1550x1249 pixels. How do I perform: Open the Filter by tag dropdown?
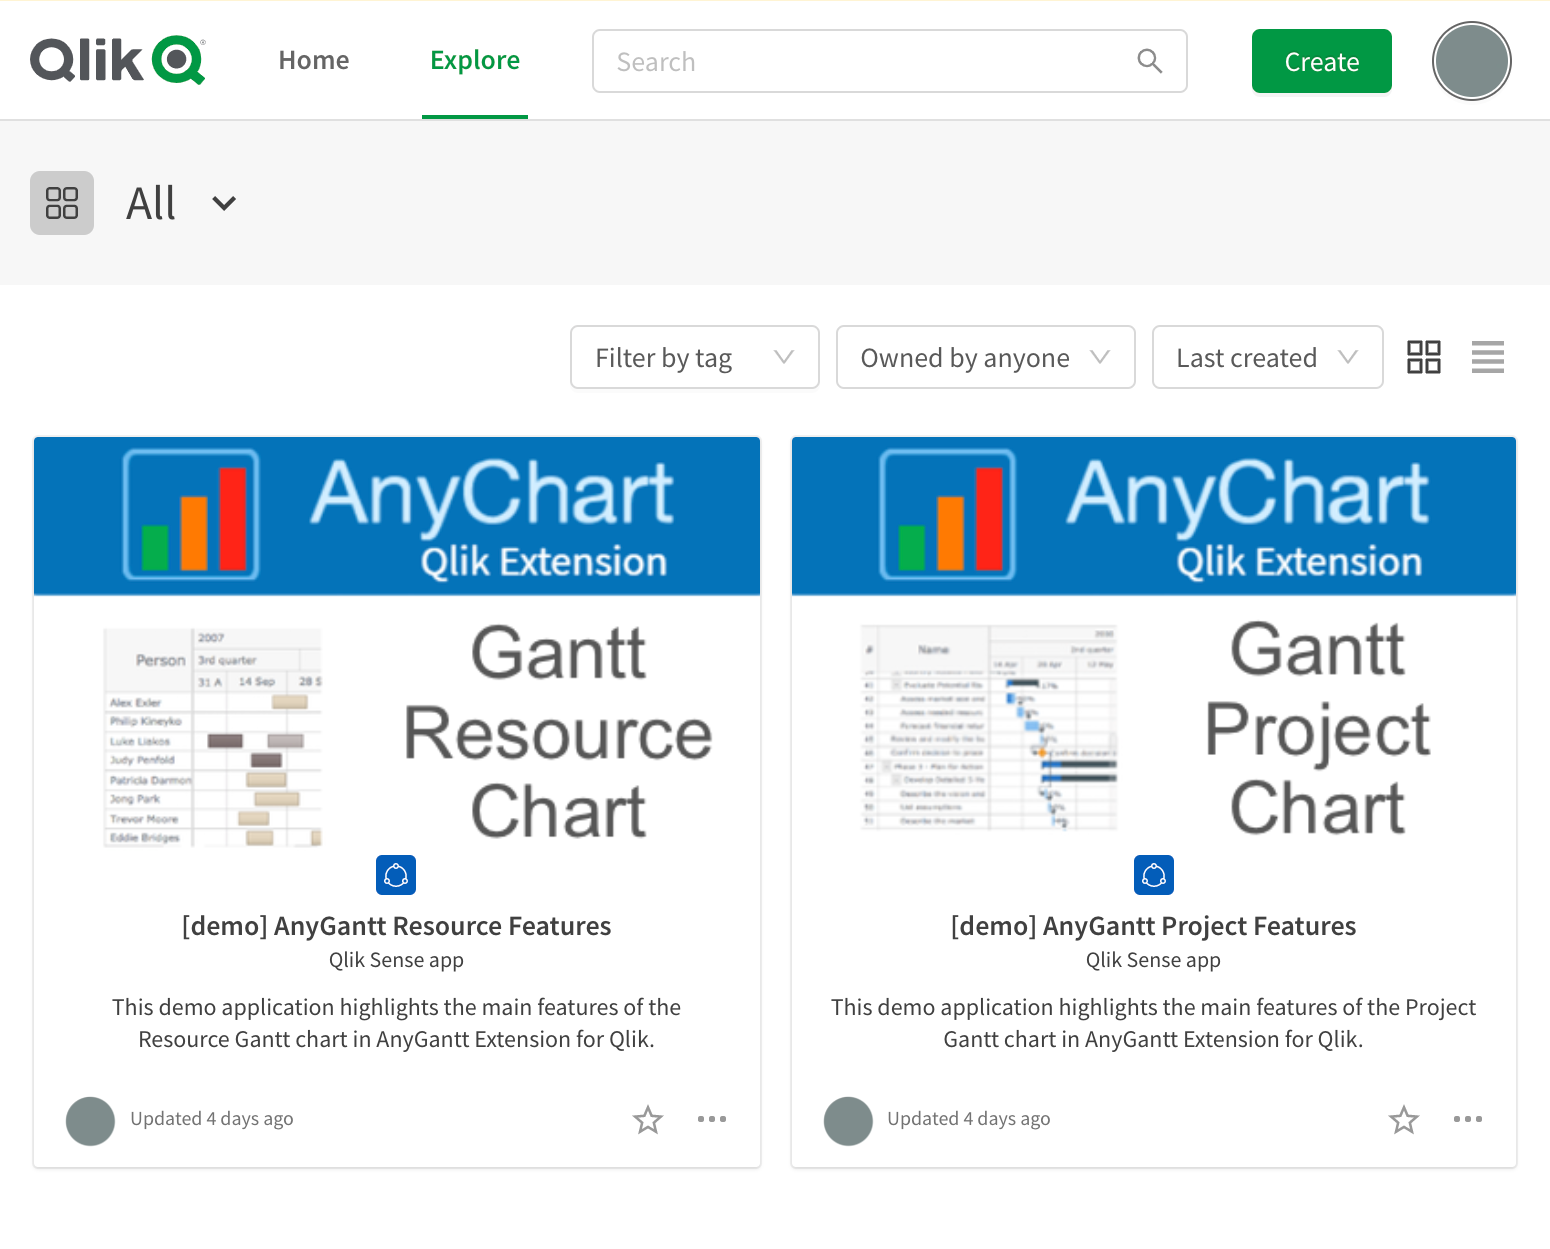point(695,357)
